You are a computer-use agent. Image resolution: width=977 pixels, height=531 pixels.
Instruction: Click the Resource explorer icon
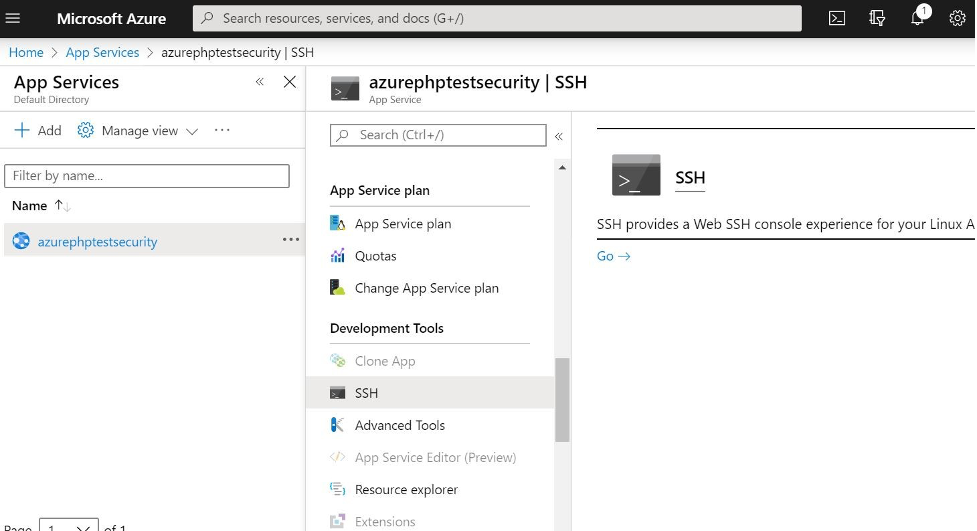(x=337, y=489)
